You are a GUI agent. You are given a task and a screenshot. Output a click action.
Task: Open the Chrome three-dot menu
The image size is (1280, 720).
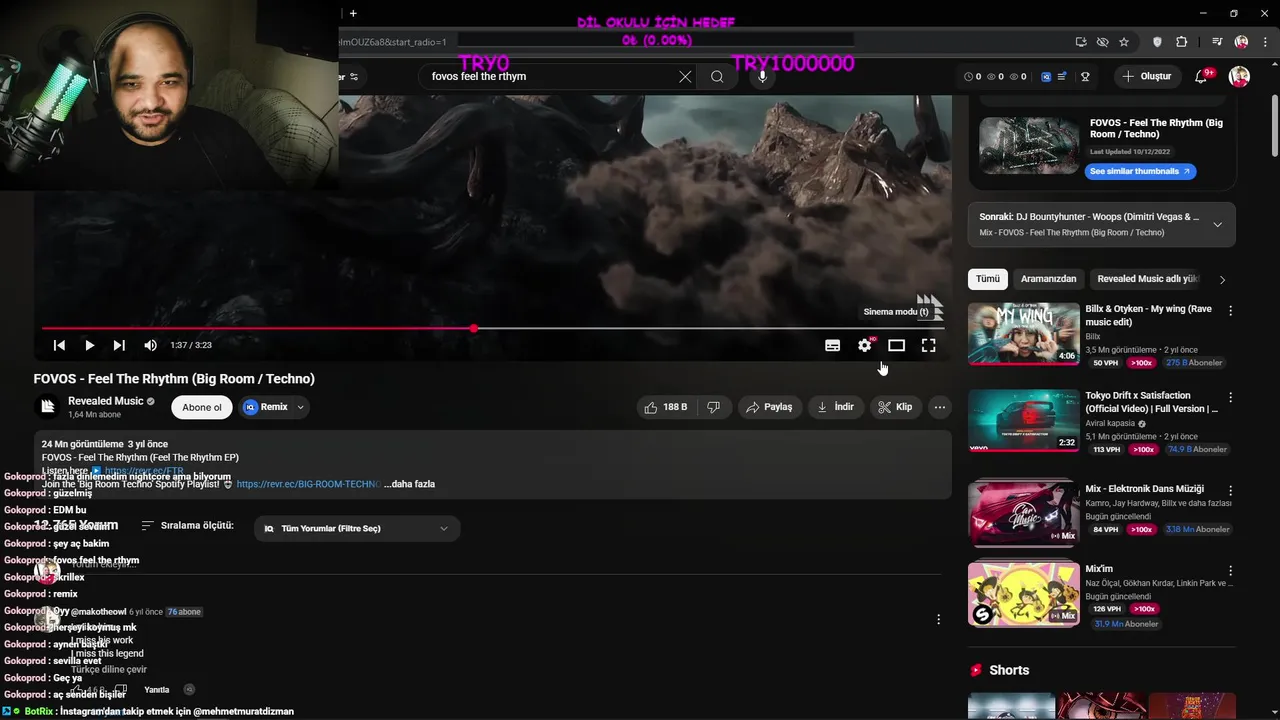coord(1265,42)
